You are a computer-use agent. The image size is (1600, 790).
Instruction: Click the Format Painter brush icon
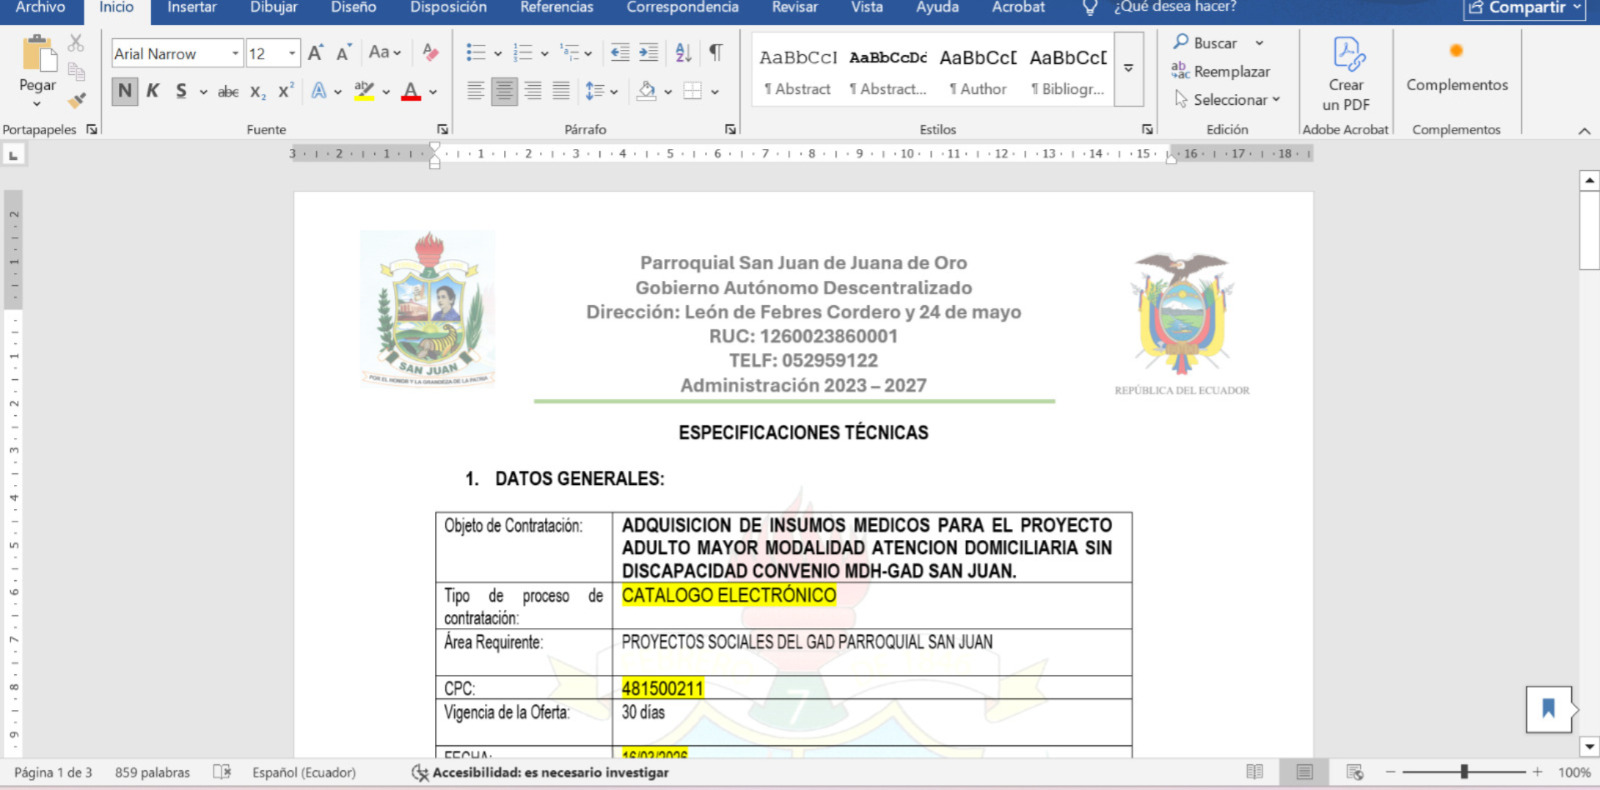(77, 100)
